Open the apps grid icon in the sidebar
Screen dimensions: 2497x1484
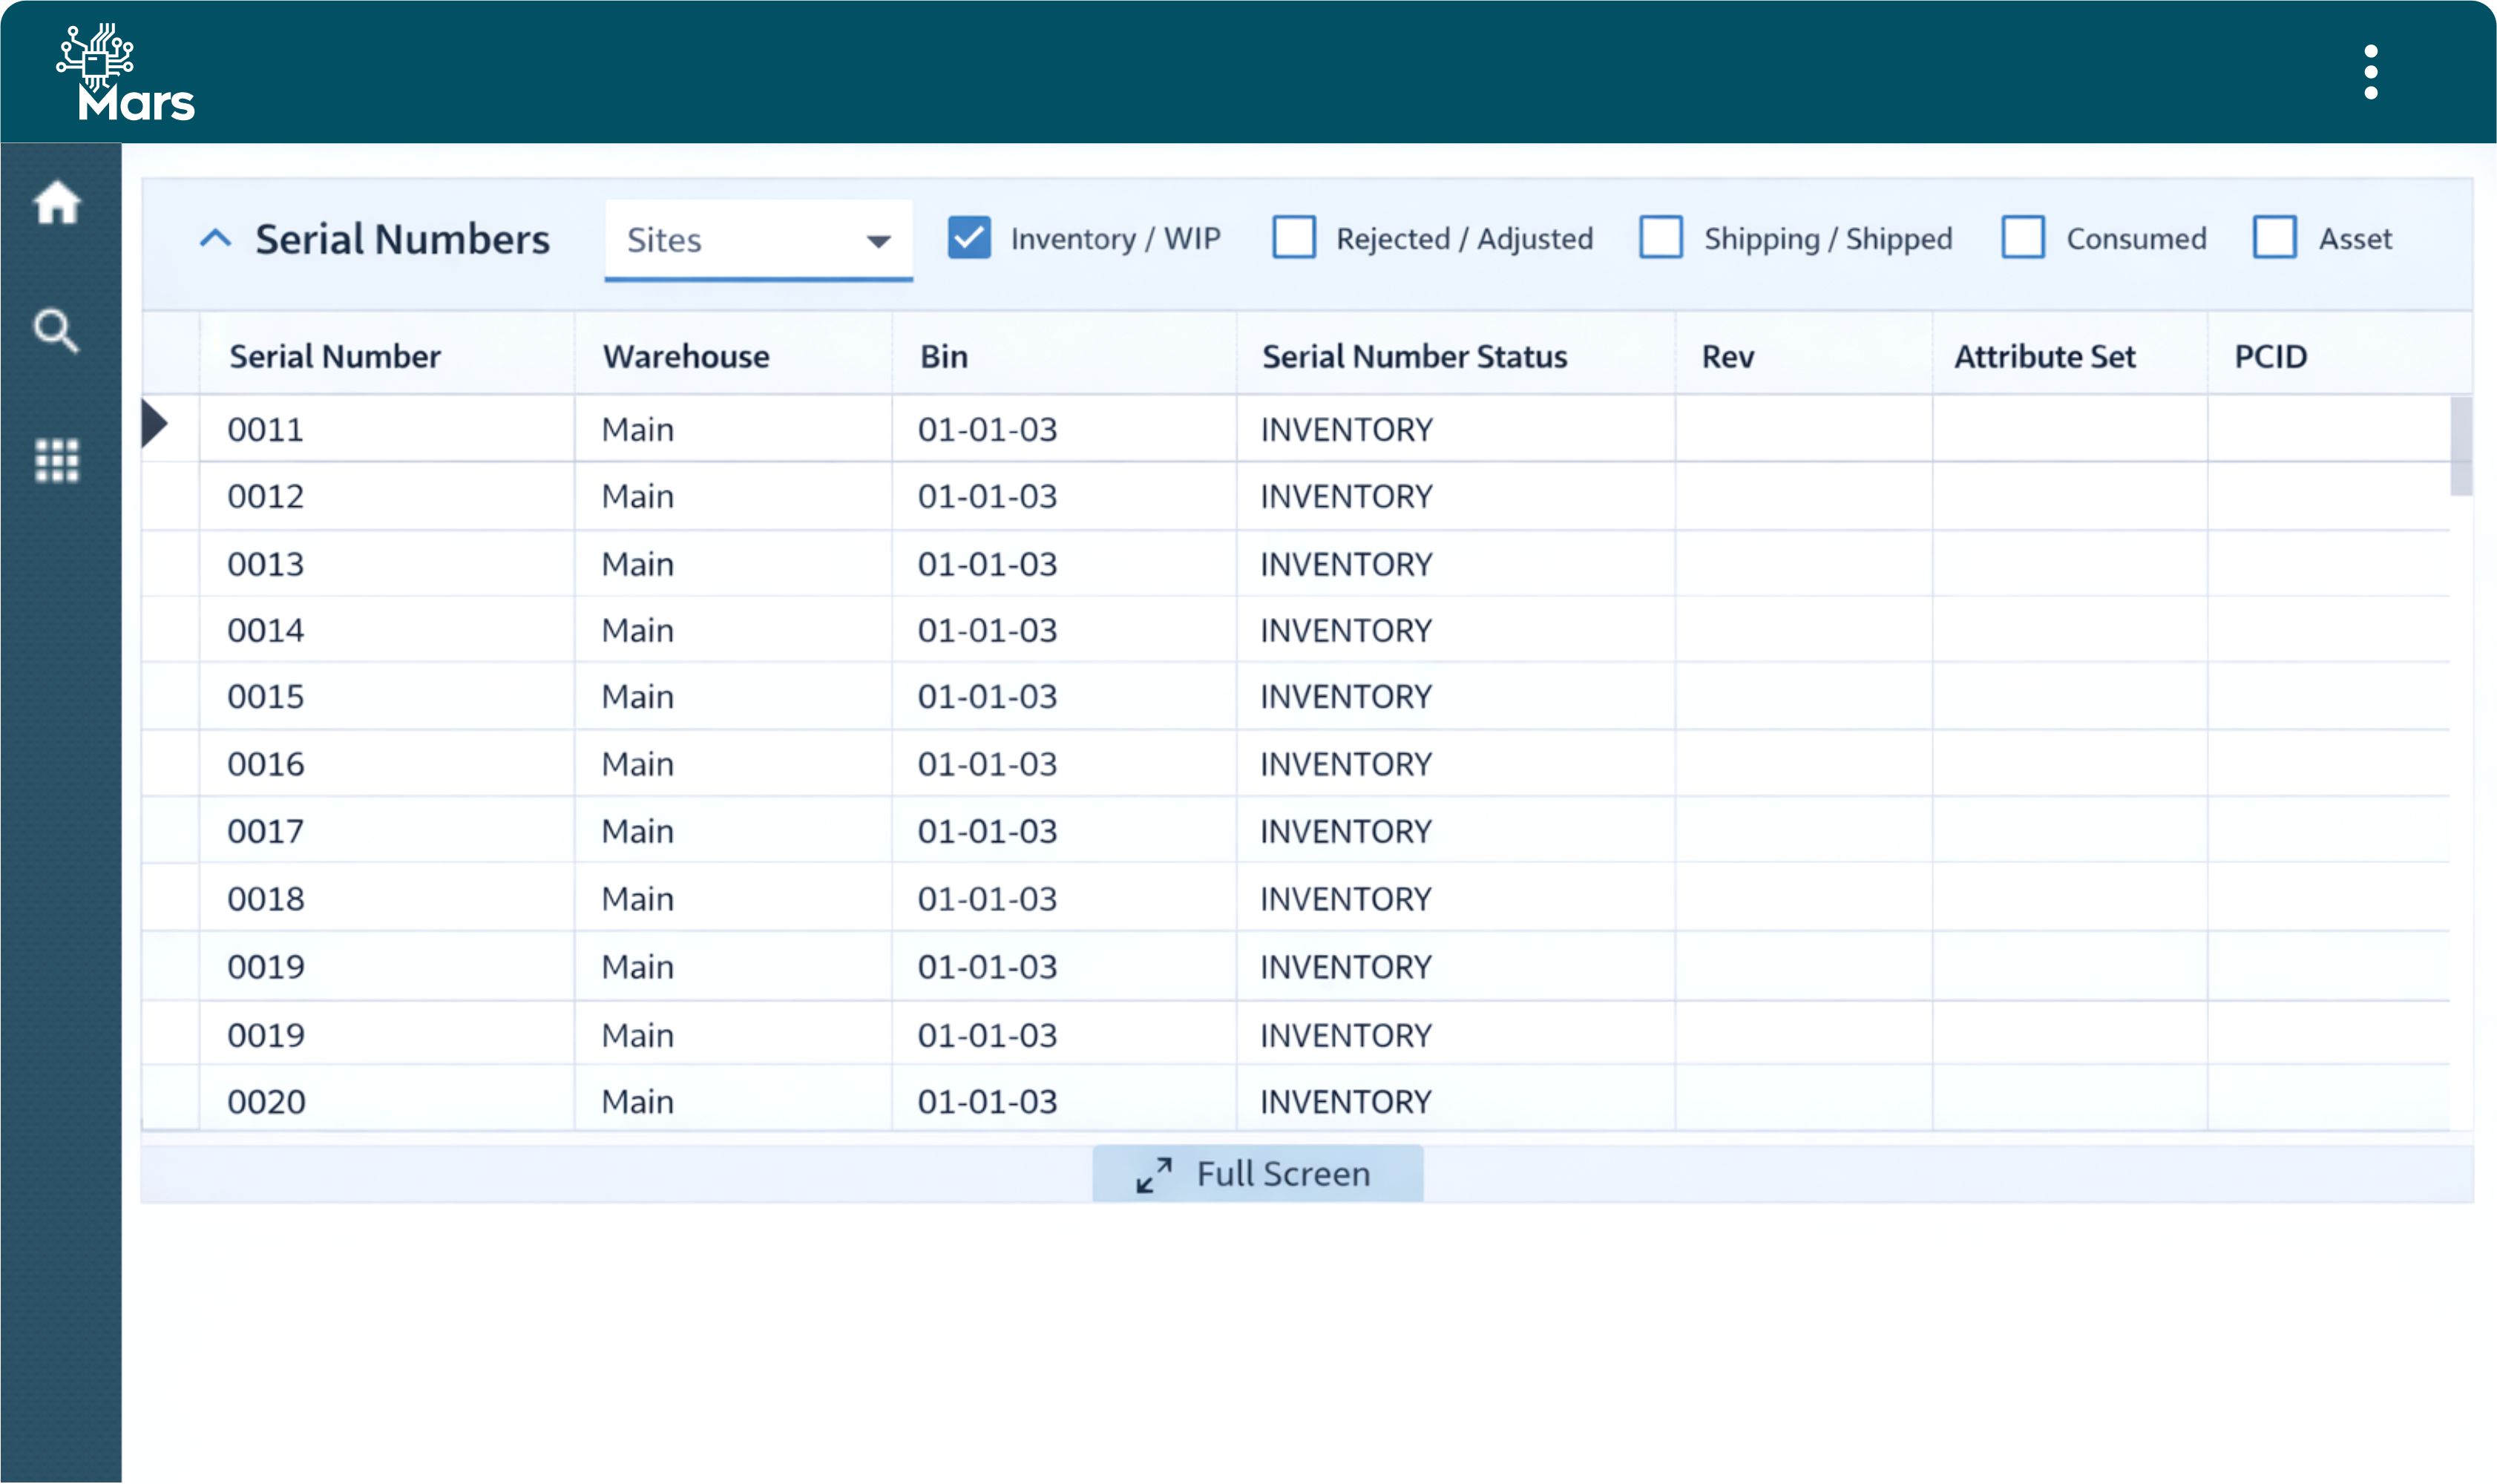pos(57,461)
